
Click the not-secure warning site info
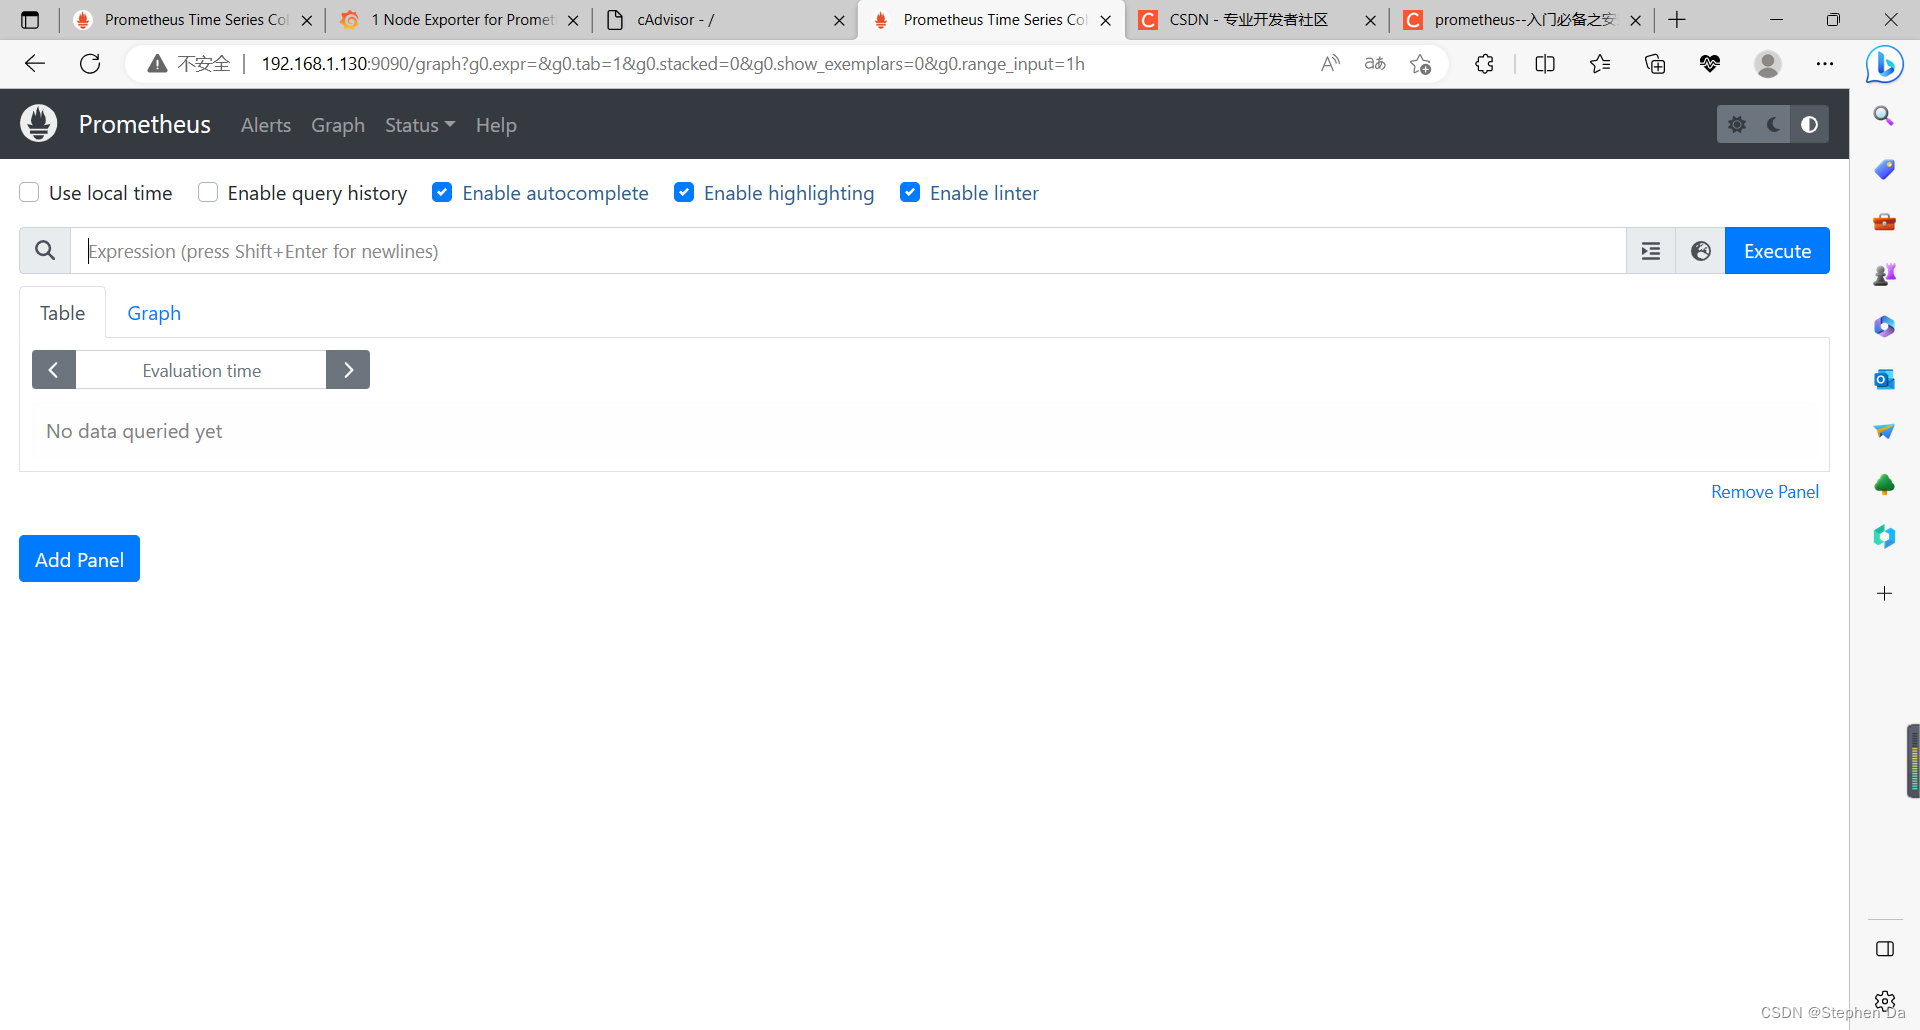pyautogui.click(x=189, y=64)
